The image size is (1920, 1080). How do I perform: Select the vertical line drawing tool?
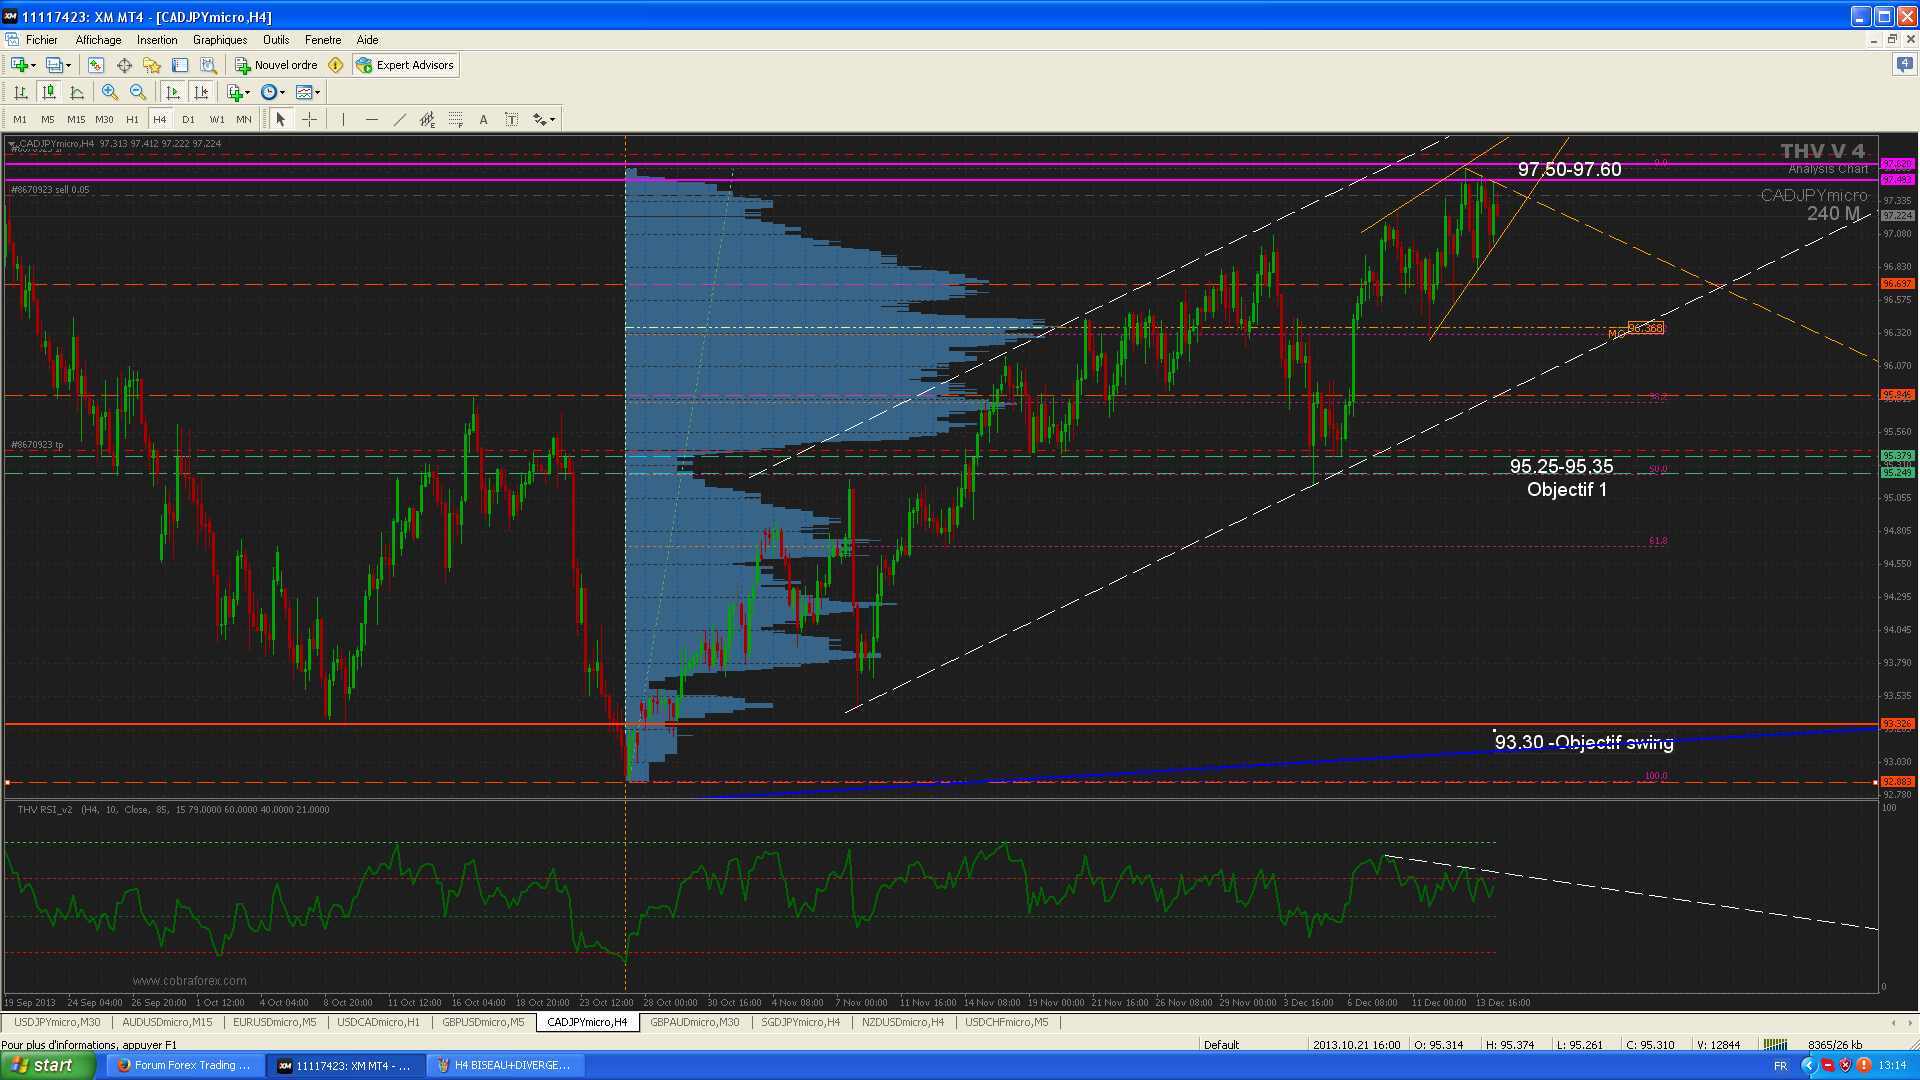pos(343,119)
